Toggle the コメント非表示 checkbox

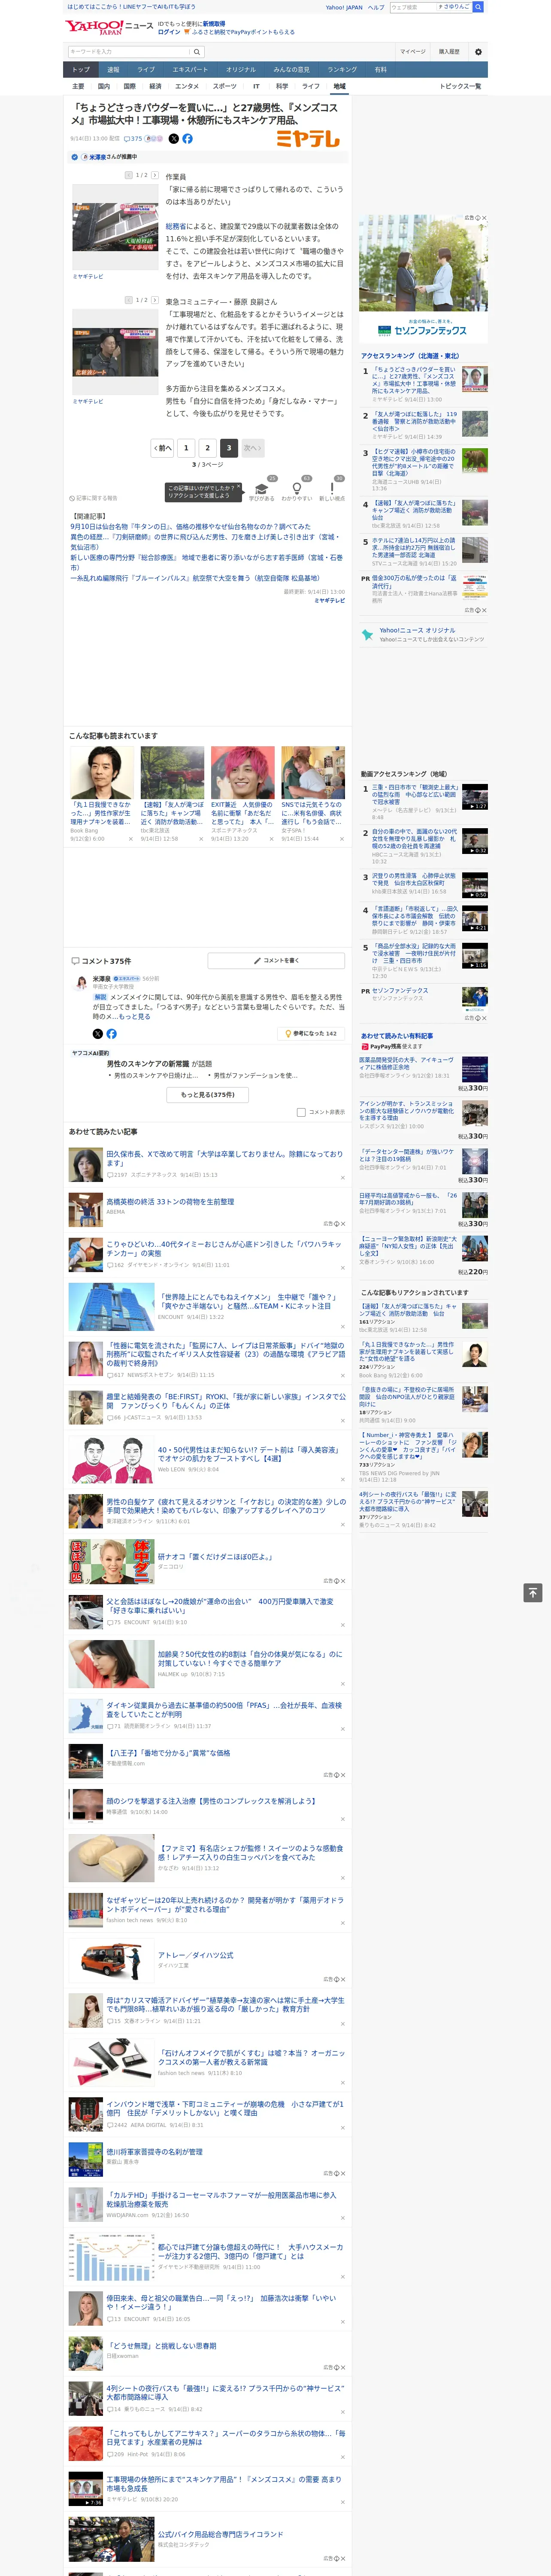click(301, 1112)
